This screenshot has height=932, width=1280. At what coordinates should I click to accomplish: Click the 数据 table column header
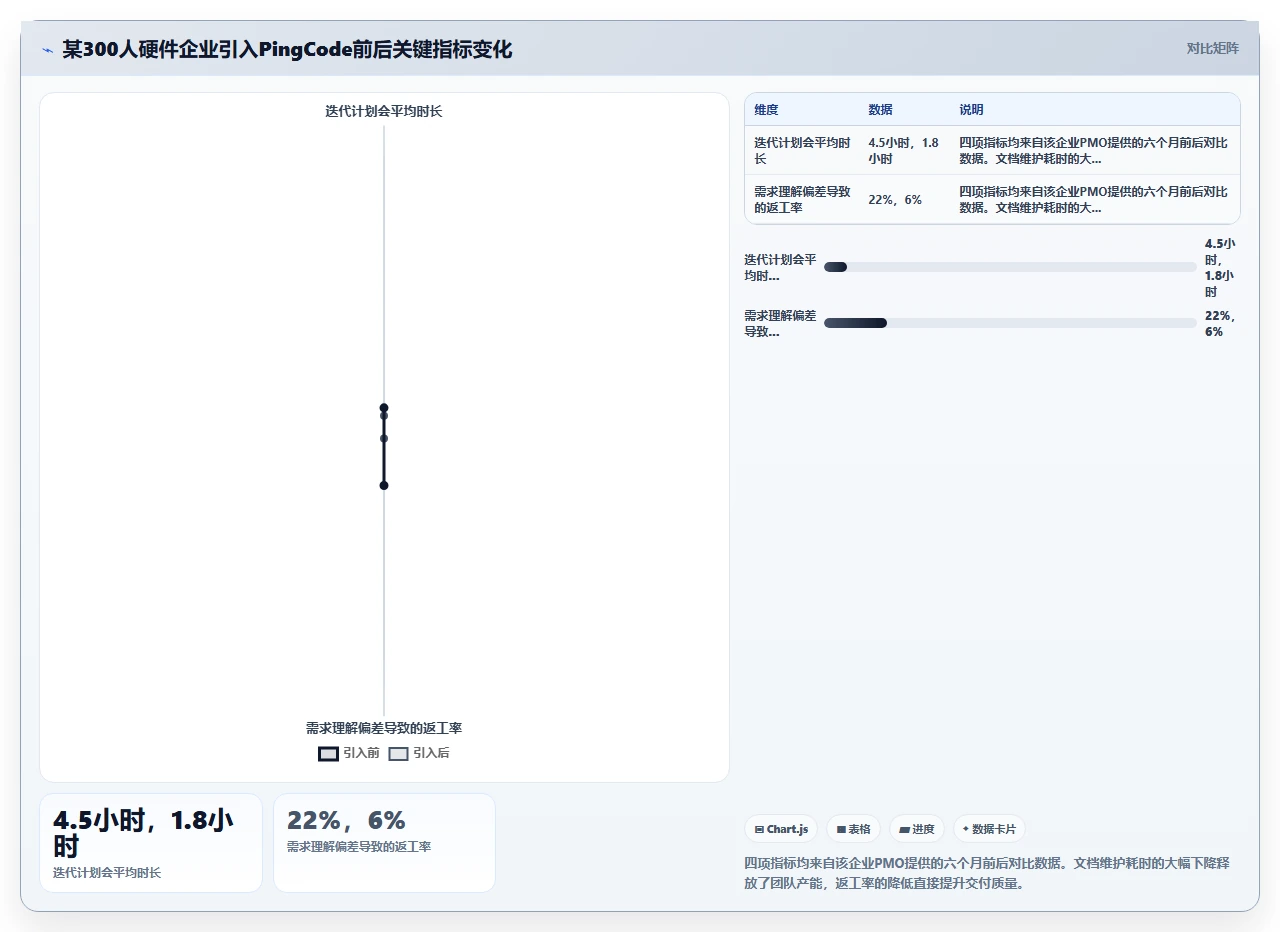coord(880,110)
